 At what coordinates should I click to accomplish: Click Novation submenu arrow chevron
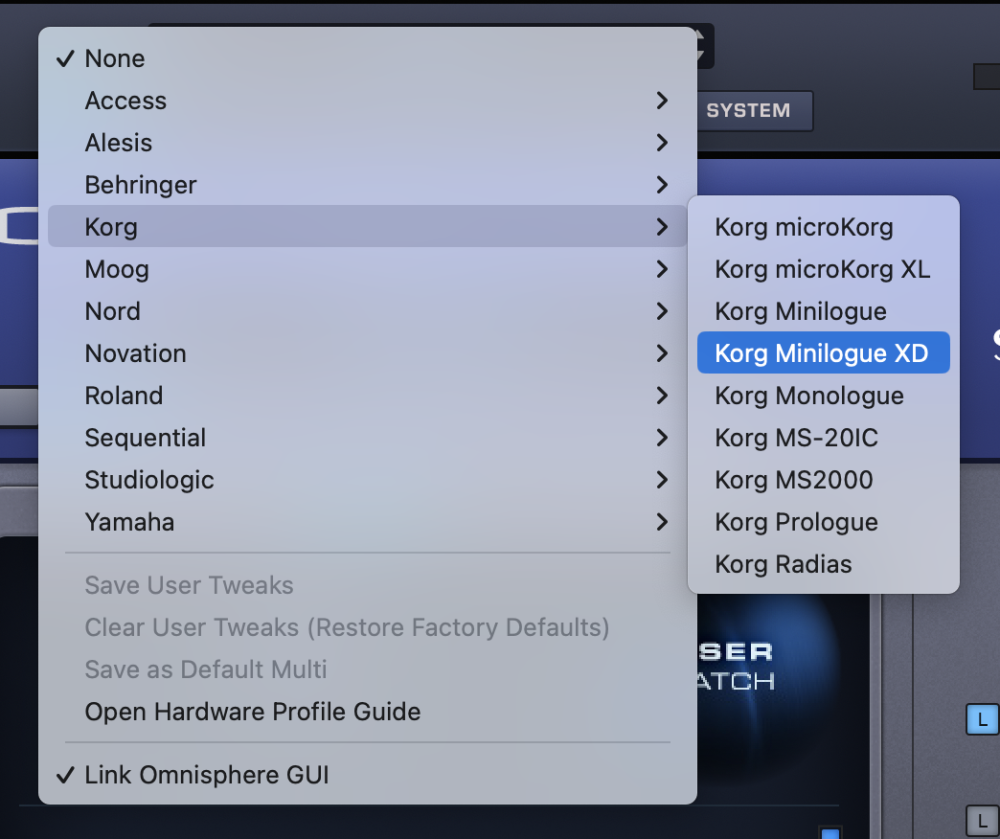(x=662, y=353)
